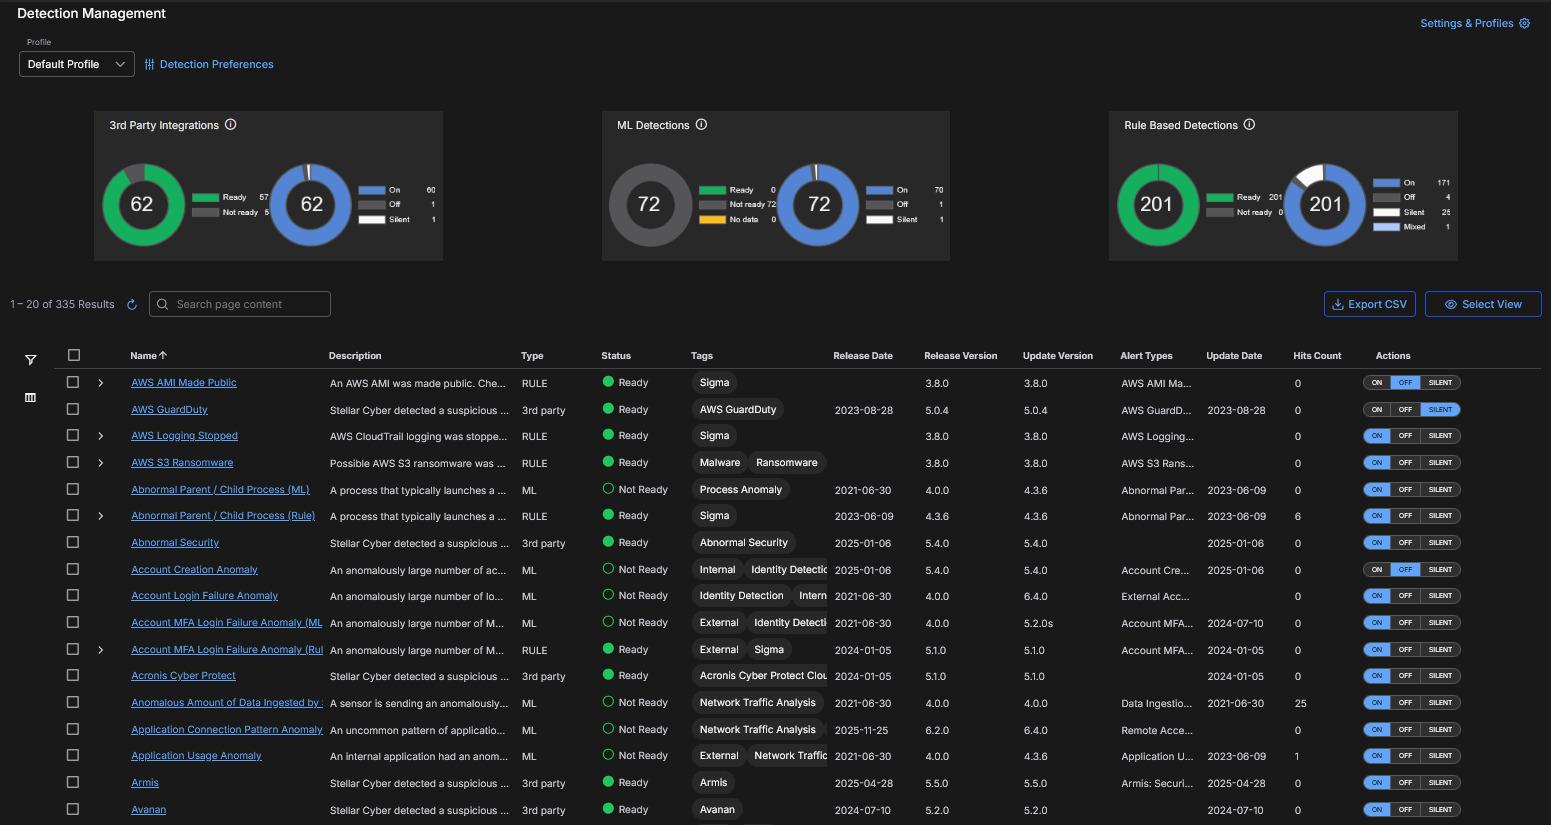Click the refresh results icon
The image size is (1551, 825).
click(132, 305)
